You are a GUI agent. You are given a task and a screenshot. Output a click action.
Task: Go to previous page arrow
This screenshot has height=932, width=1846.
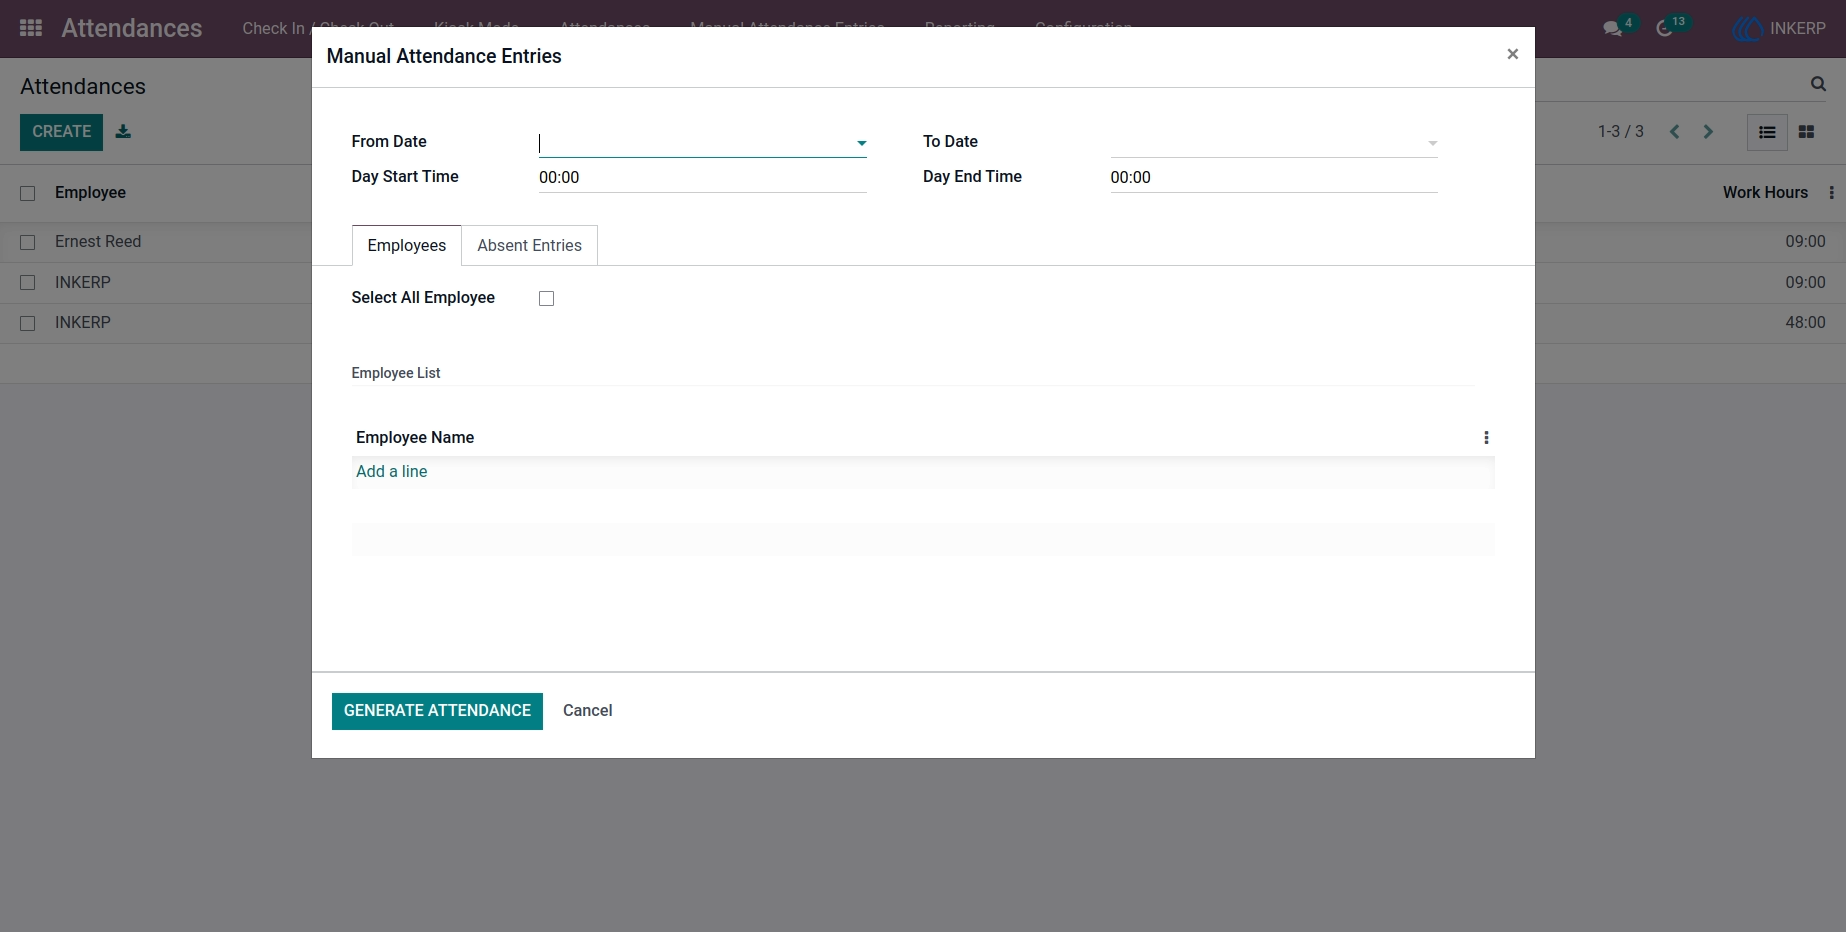(1674, 132)
